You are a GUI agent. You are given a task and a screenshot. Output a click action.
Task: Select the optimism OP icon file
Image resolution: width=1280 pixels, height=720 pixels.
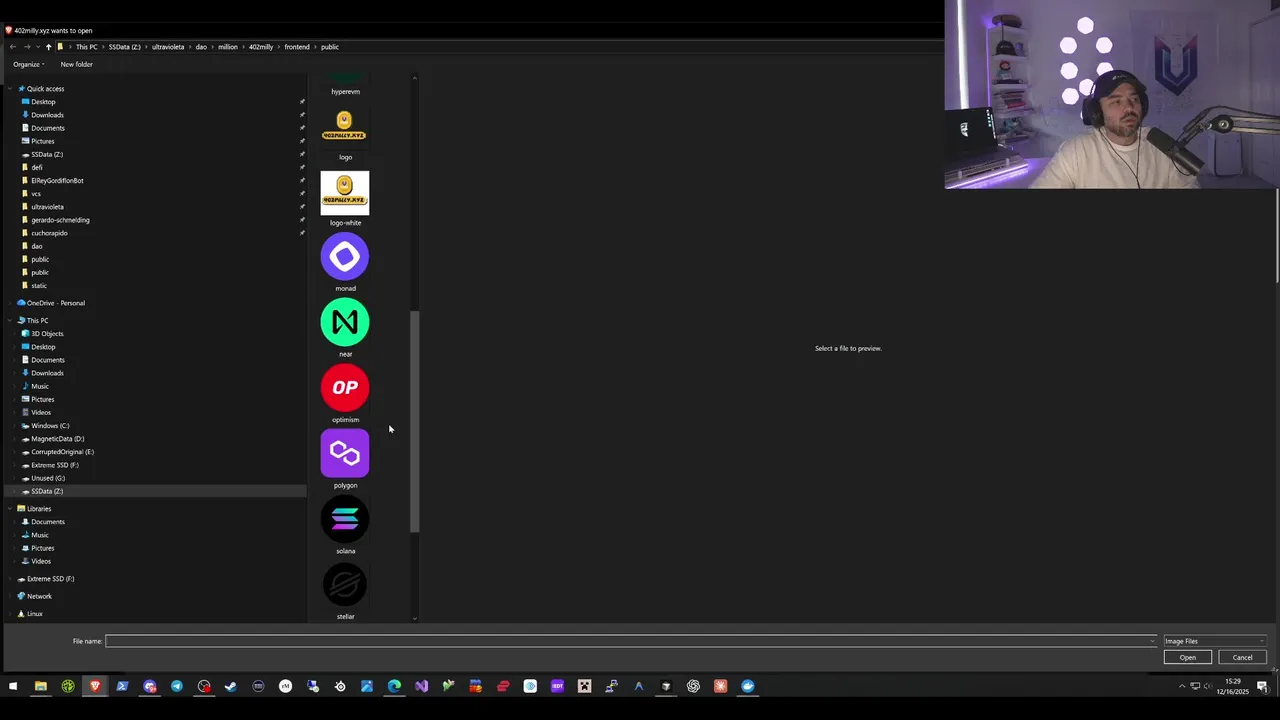(345, 388)
